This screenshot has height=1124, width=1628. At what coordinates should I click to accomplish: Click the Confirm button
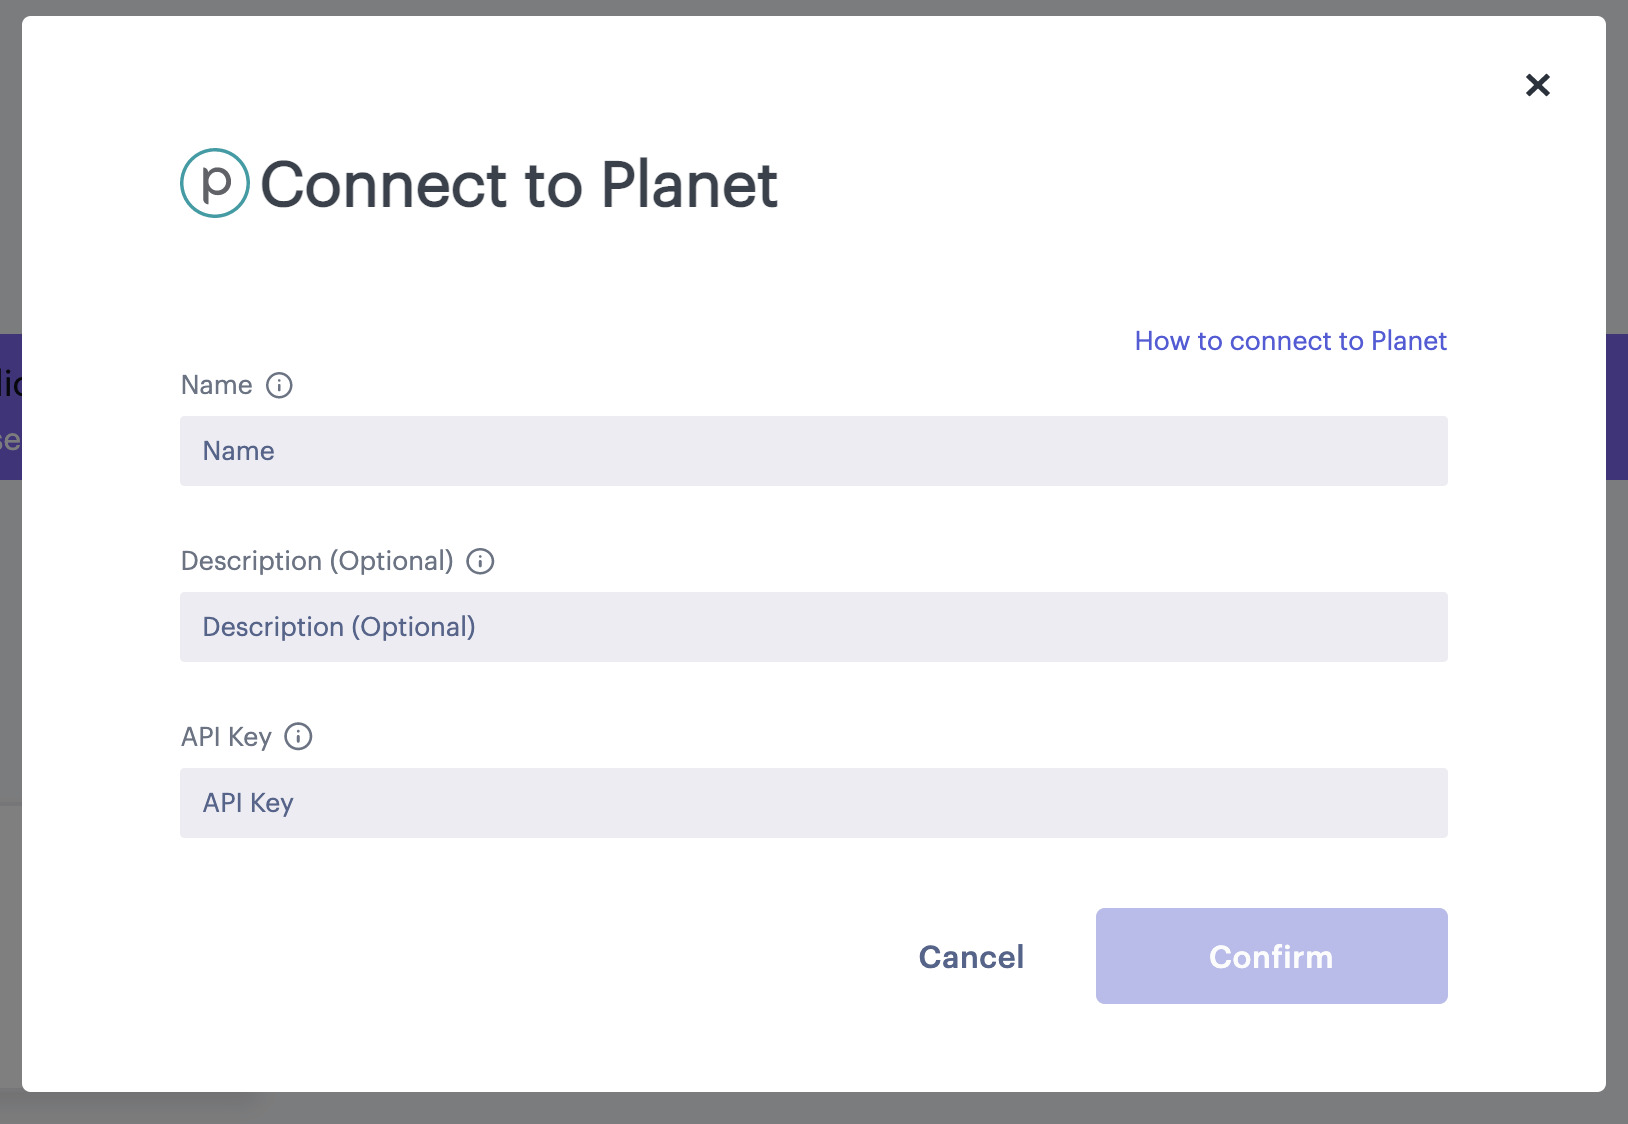click(1271, 956)
